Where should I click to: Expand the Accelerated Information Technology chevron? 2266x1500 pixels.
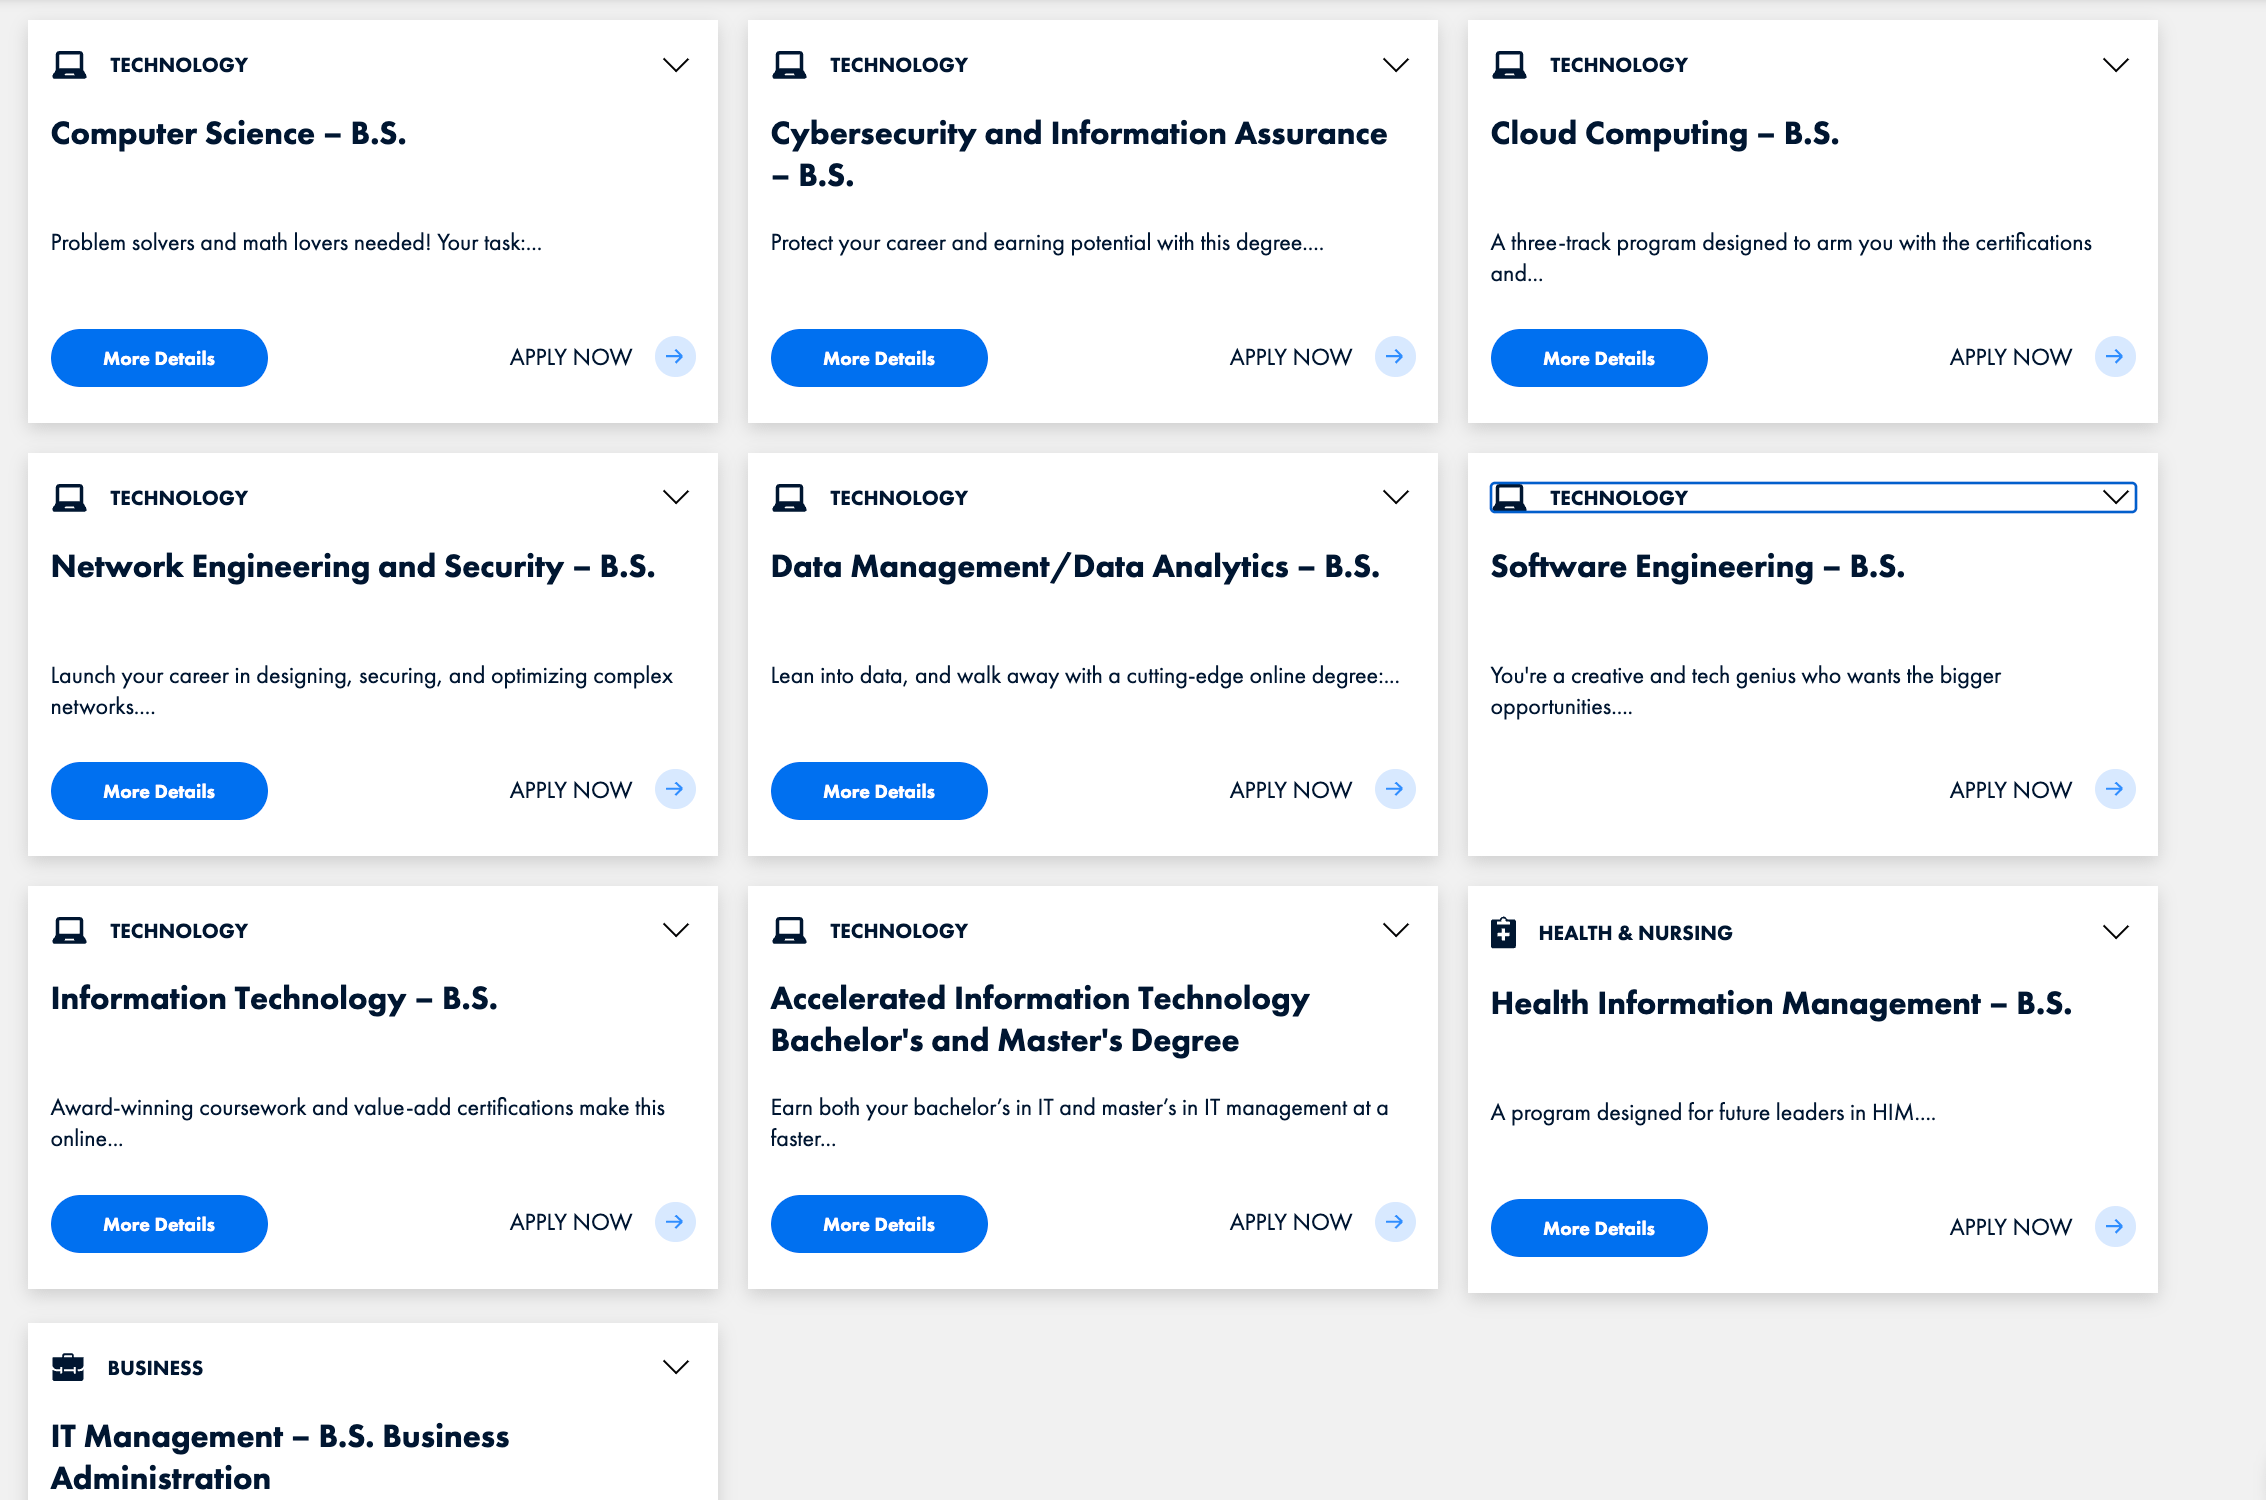click(x=1396, y=930)
